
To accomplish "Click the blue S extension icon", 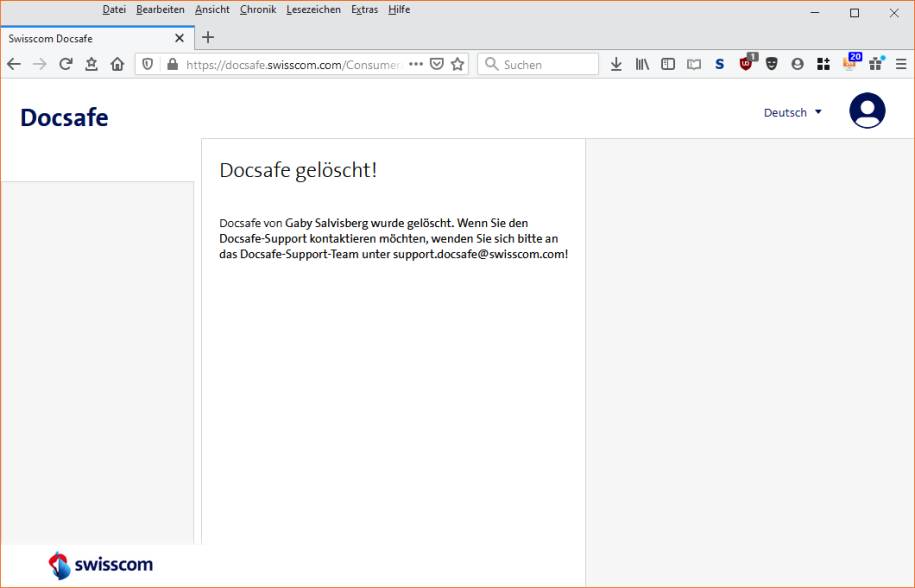I will (720, 64).
